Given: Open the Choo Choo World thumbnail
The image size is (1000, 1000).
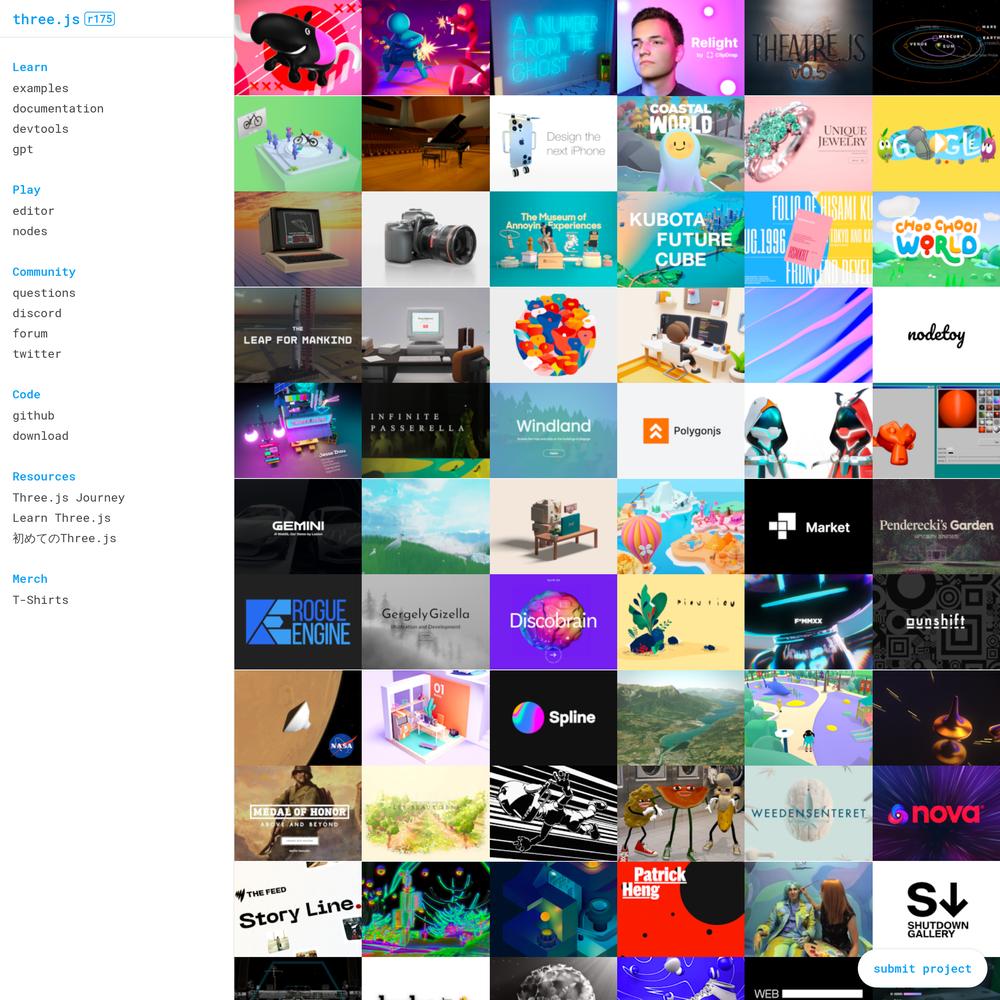Looking at the screenshot, I should [936, 239].
